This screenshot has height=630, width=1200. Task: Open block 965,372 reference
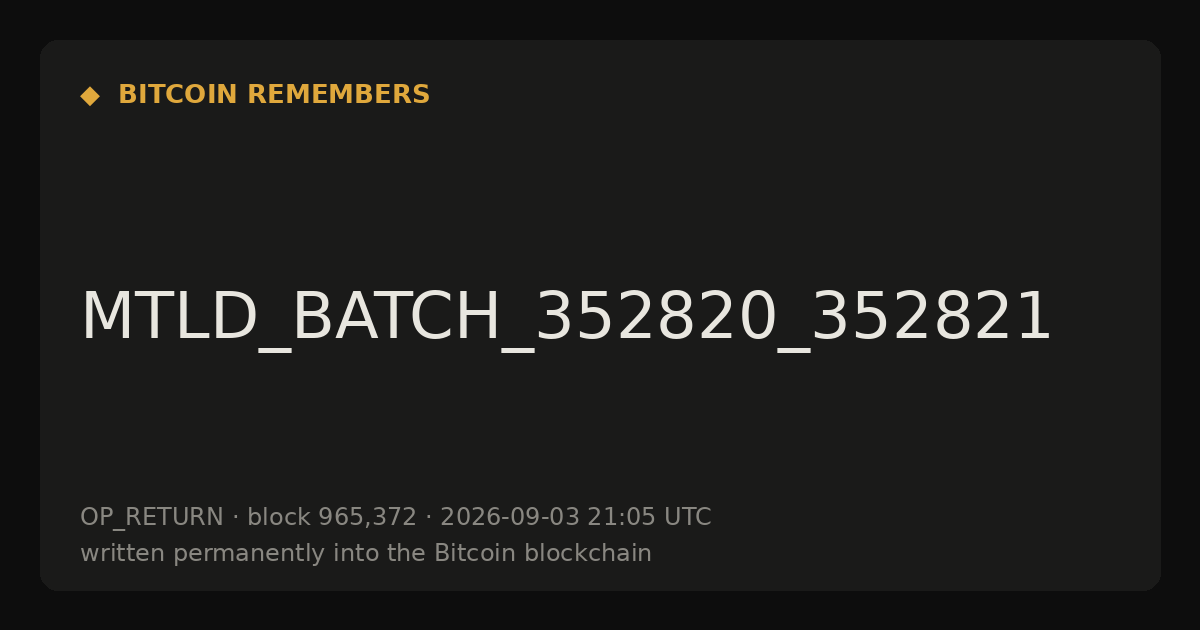[332, 518]
